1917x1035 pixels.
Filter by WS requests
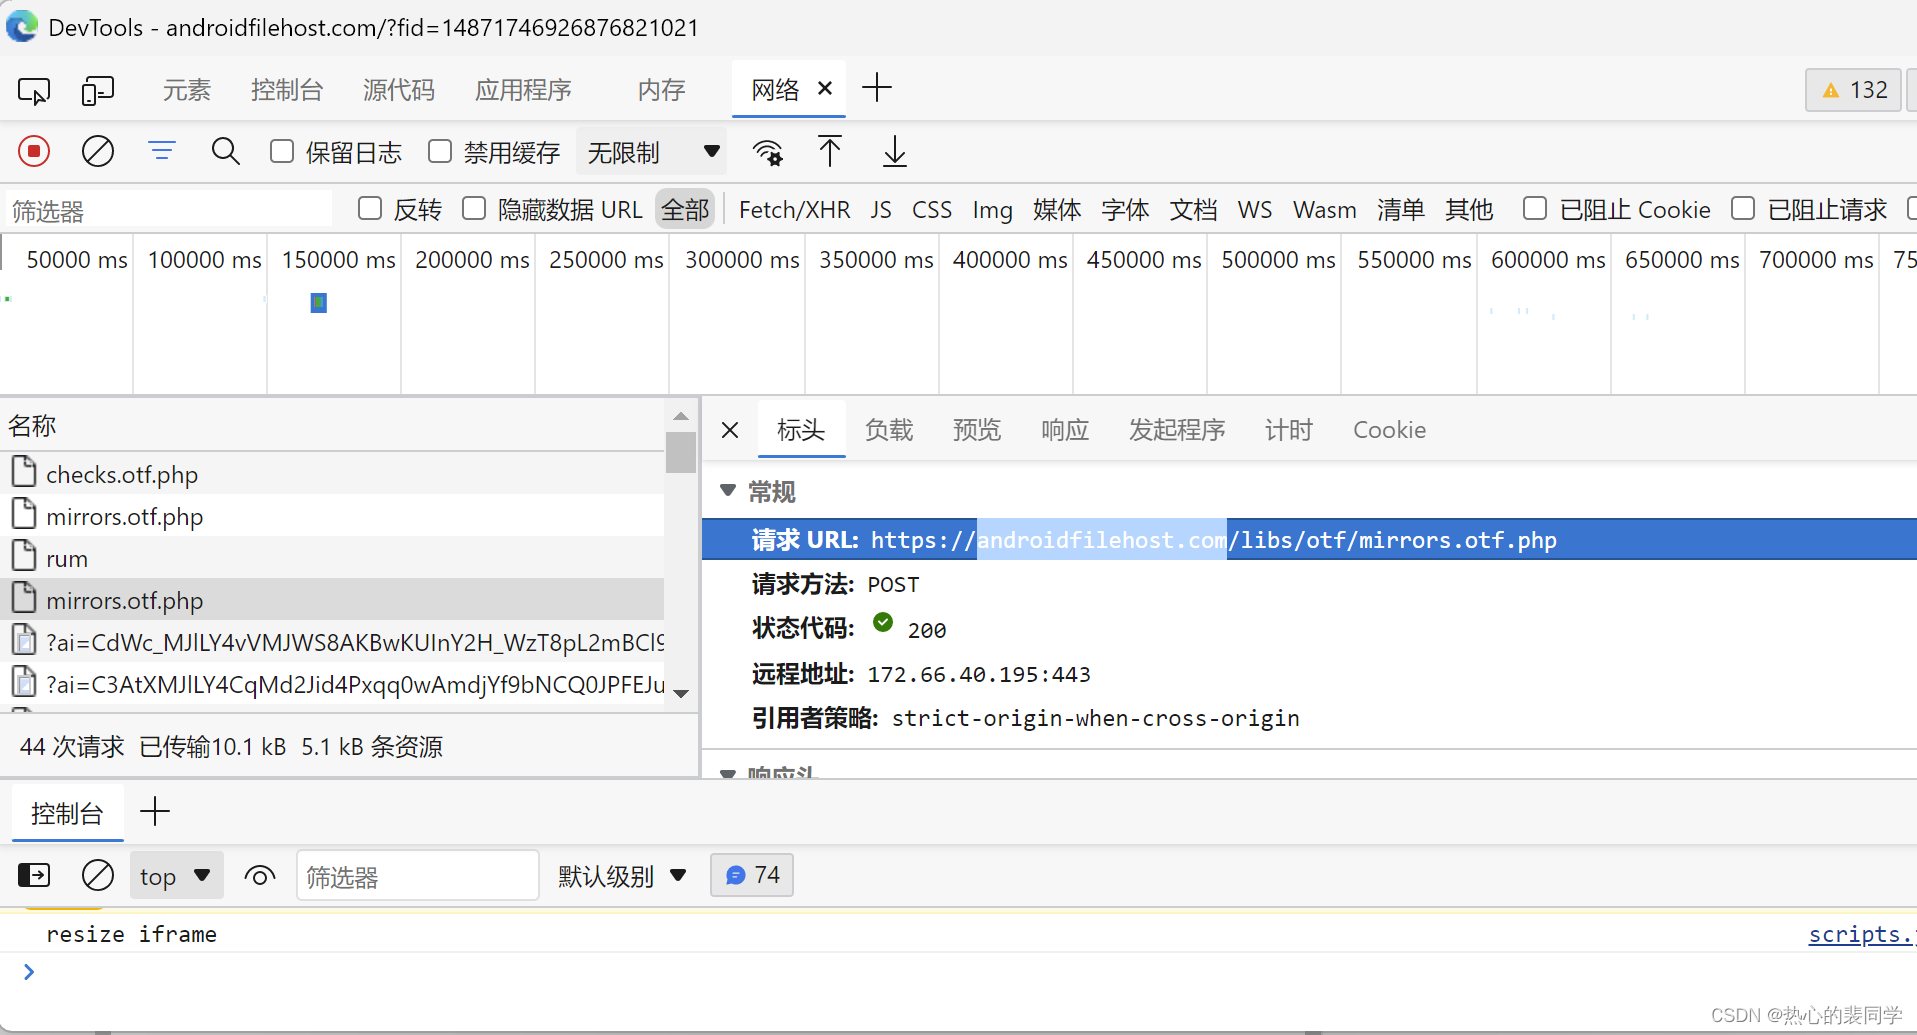point(1255,210)
